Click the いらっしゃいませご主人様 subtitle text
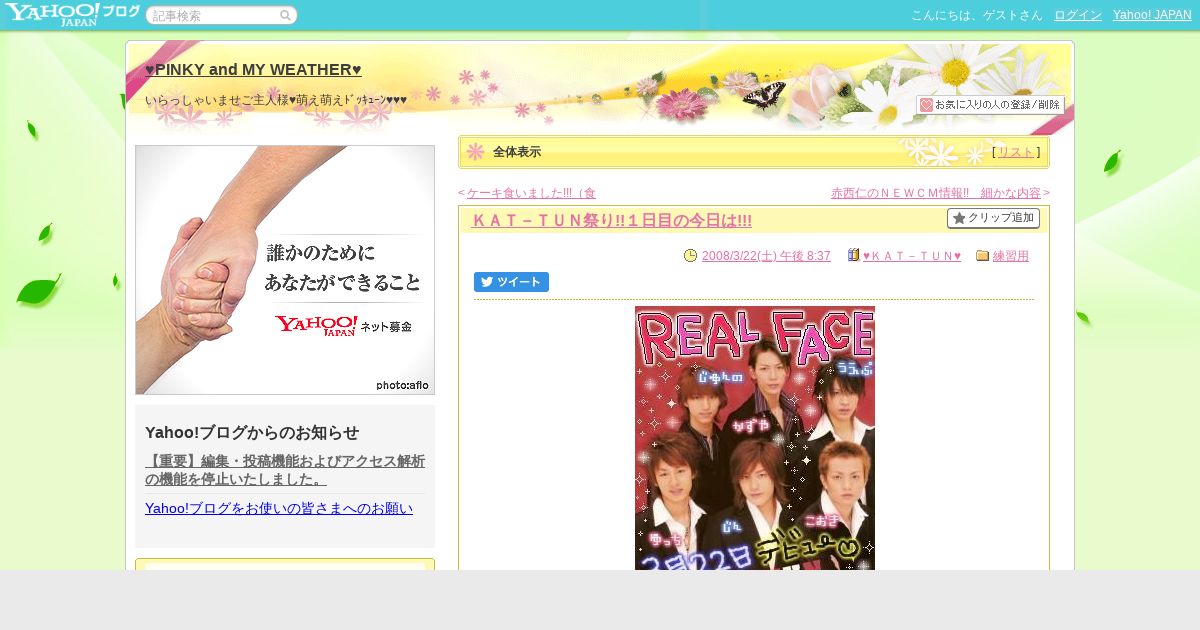1200x630 pixels. point(276,100)
